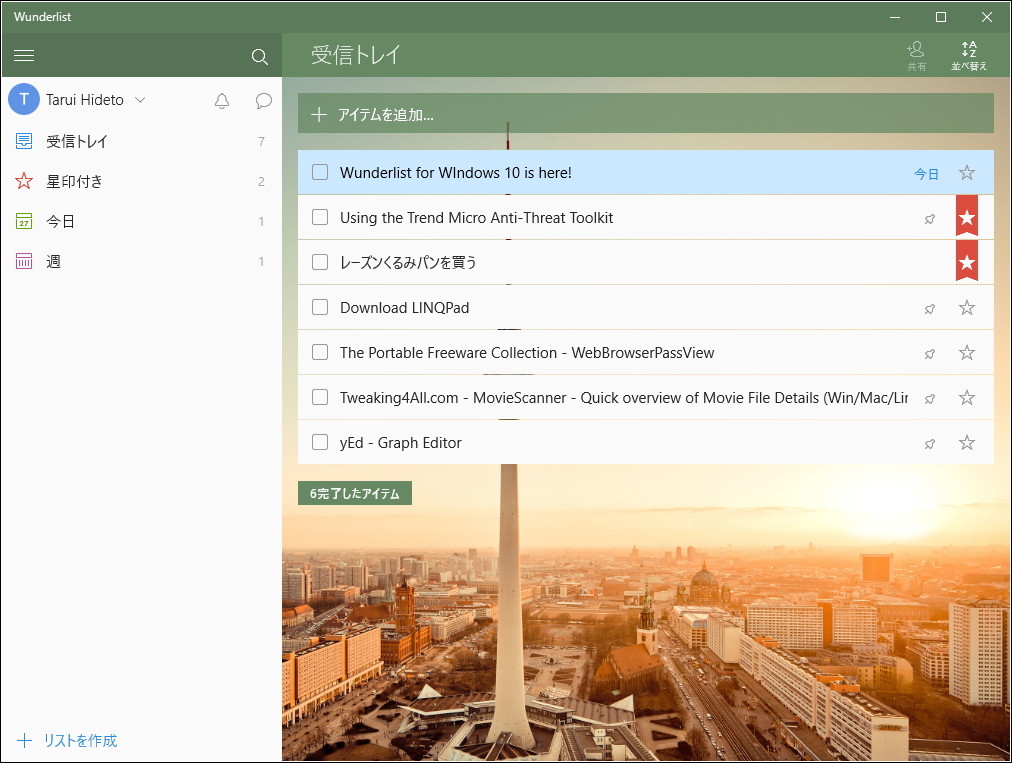This screenshot has height=763, width=1012.
Task: Click pin icon on Tweaking4All.com task
Action: (x=929, y=400)
